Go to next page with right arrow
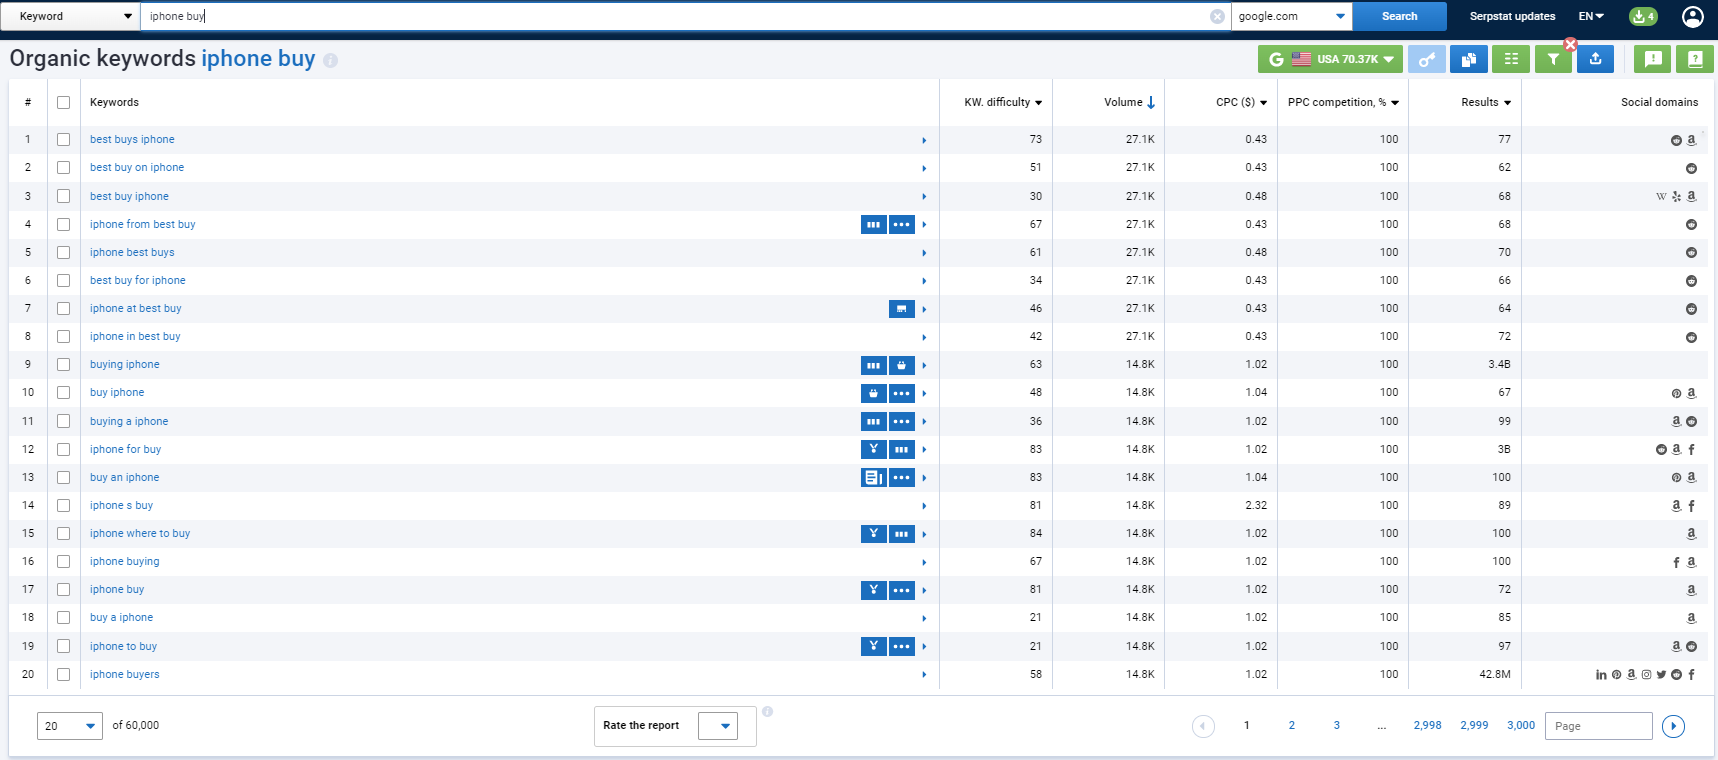 pos(1673,726)
